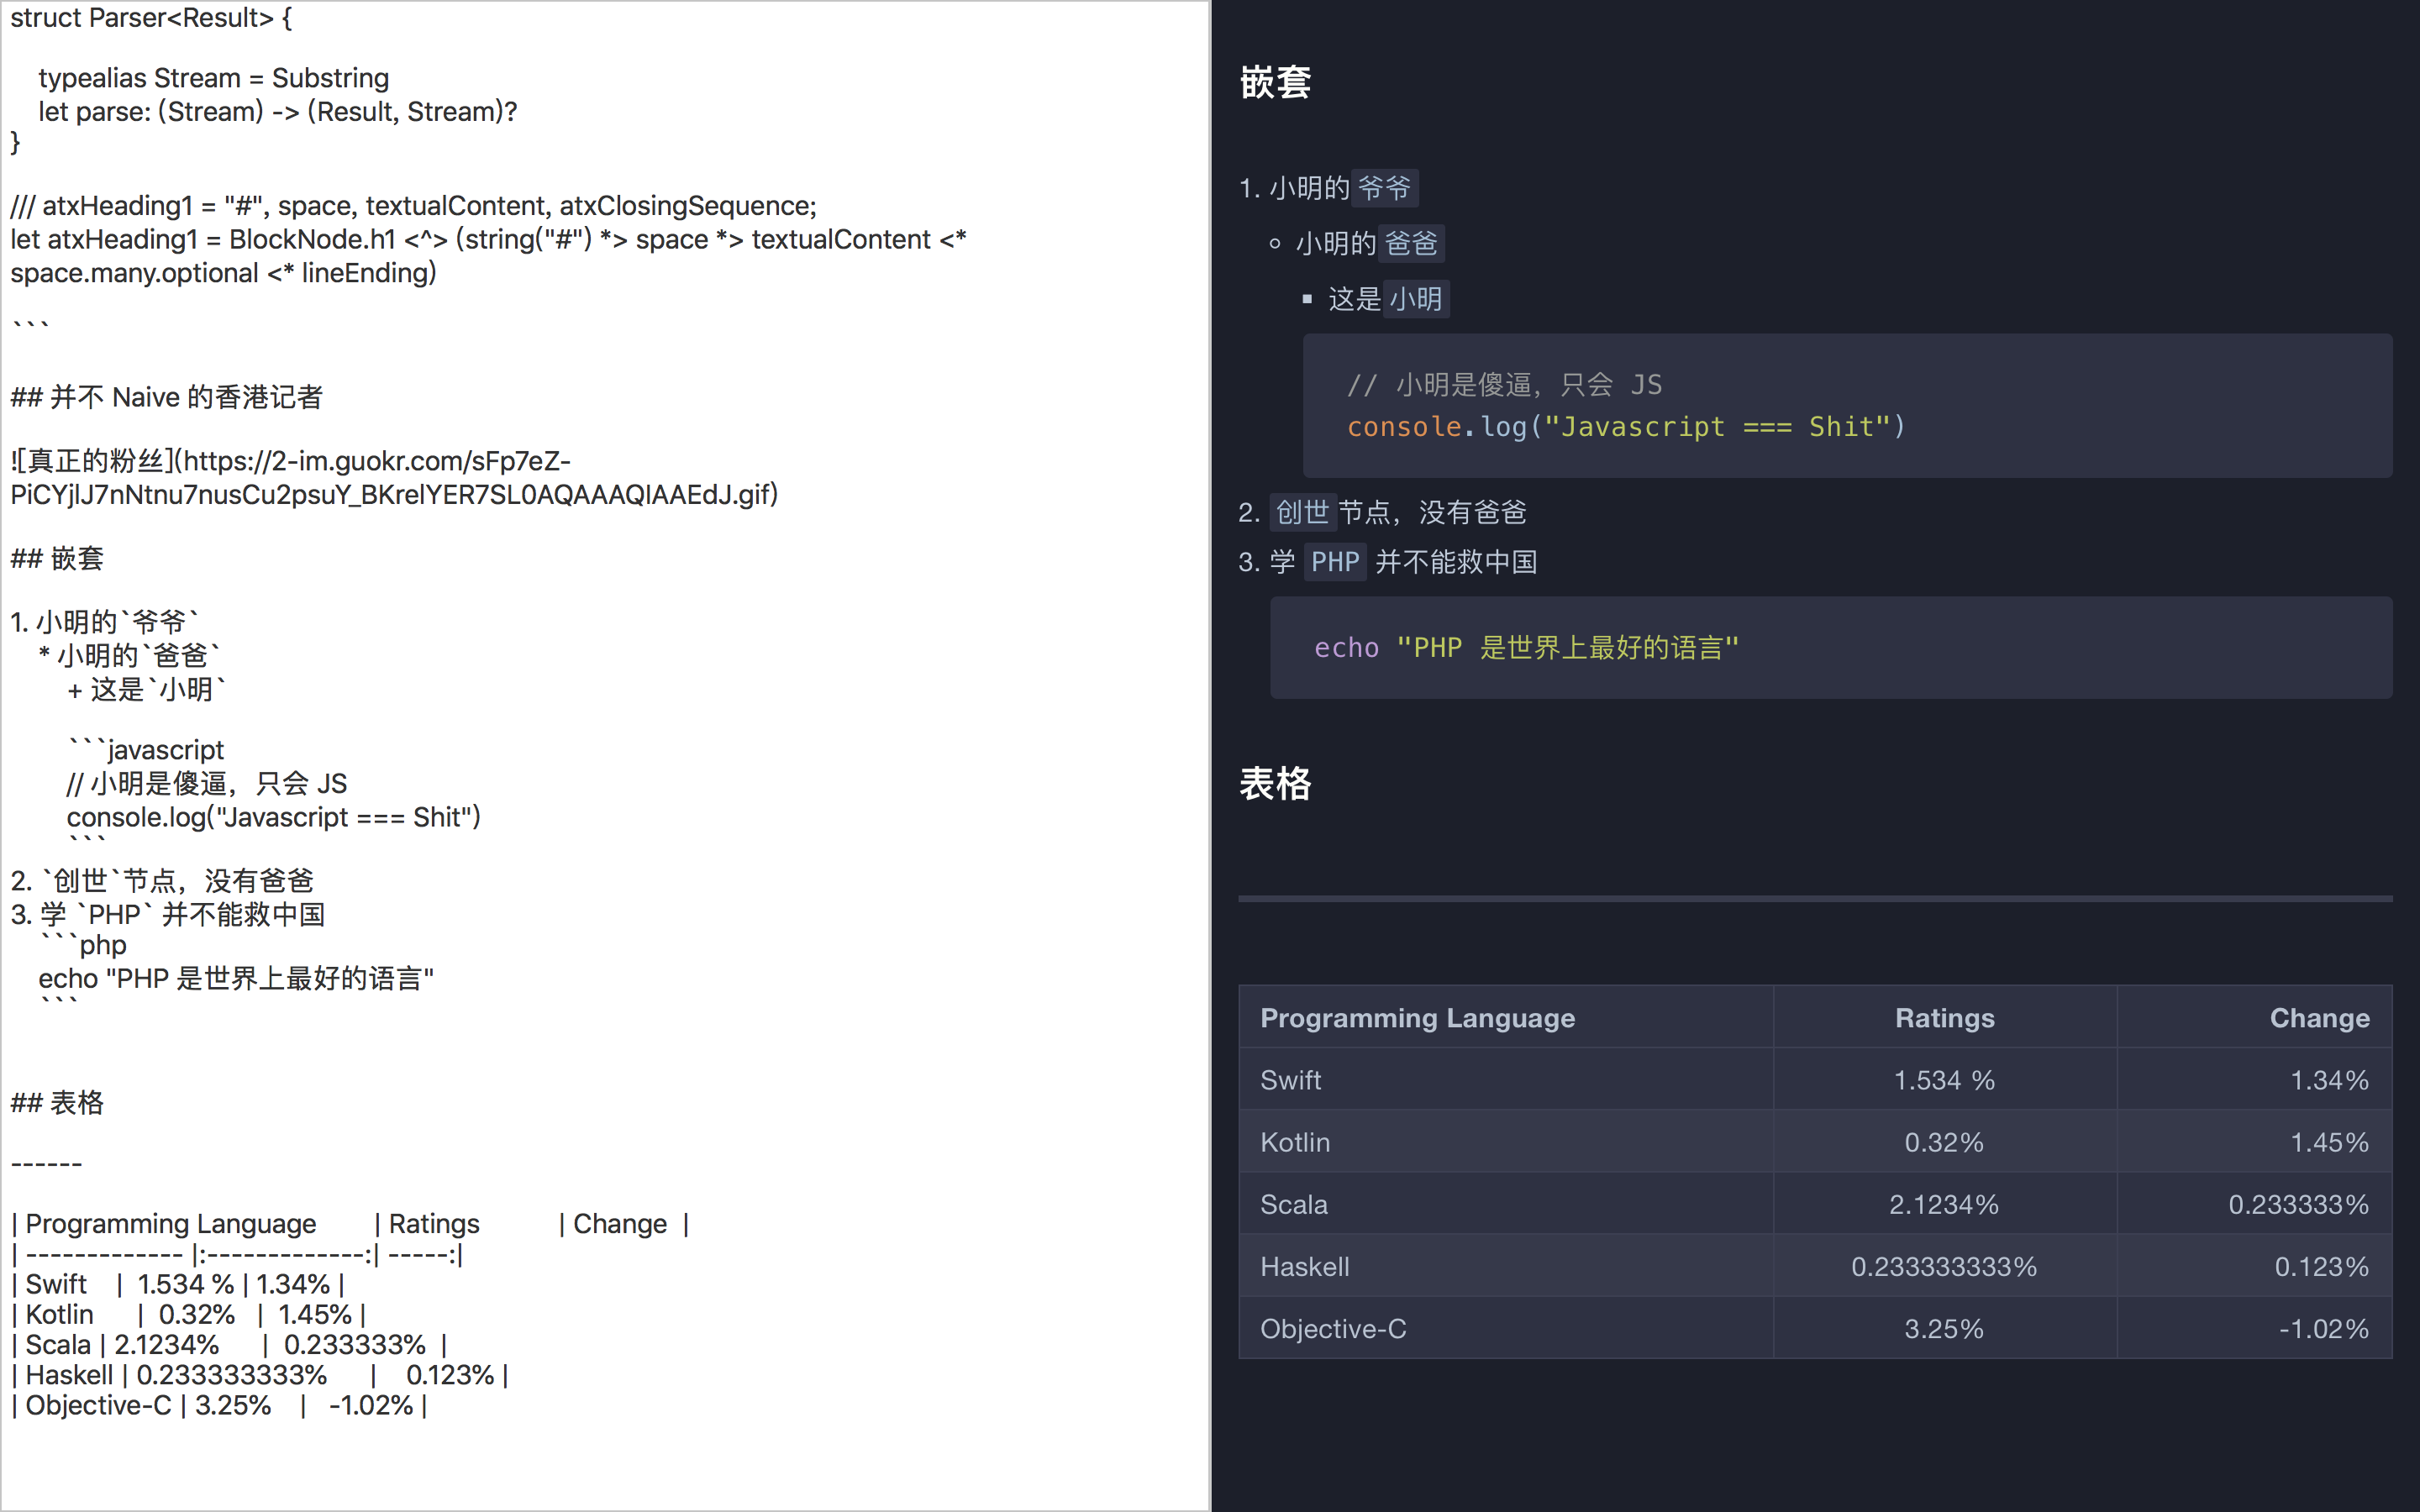Click the '/// atxHeading1' comment line in editor
2420x1512 pixels.
click(413, 205)
